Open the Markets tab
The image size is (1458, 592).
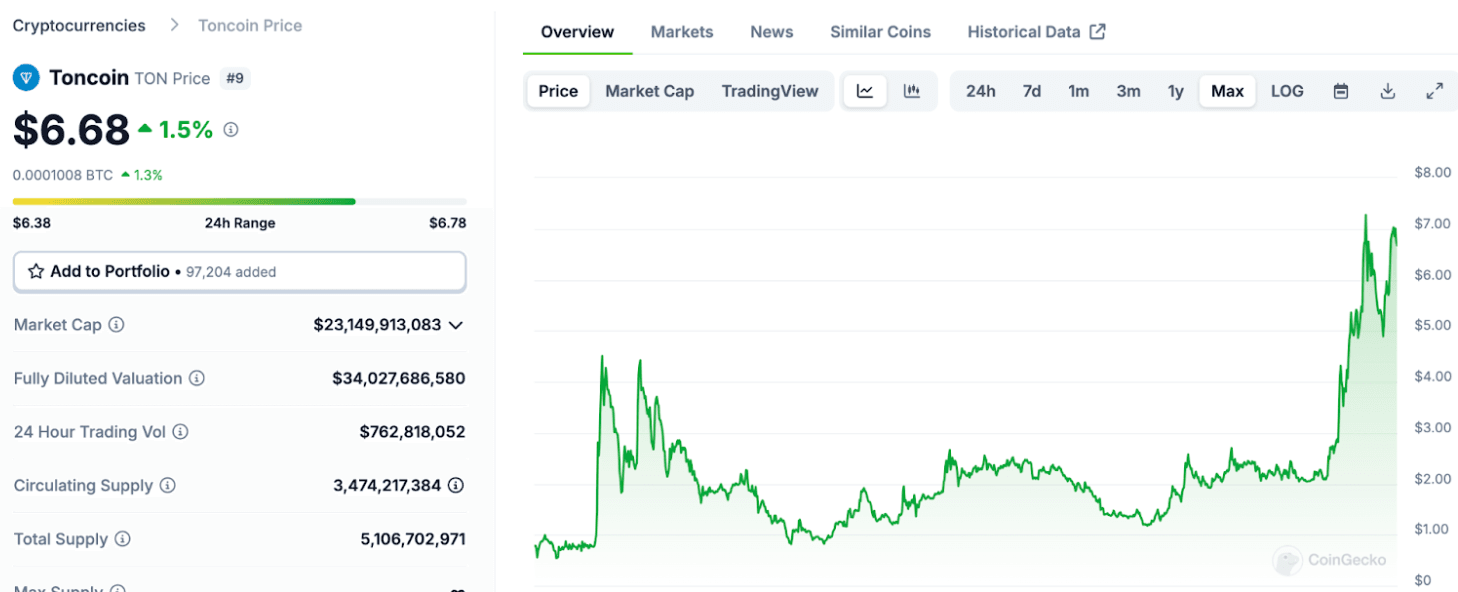682,32
